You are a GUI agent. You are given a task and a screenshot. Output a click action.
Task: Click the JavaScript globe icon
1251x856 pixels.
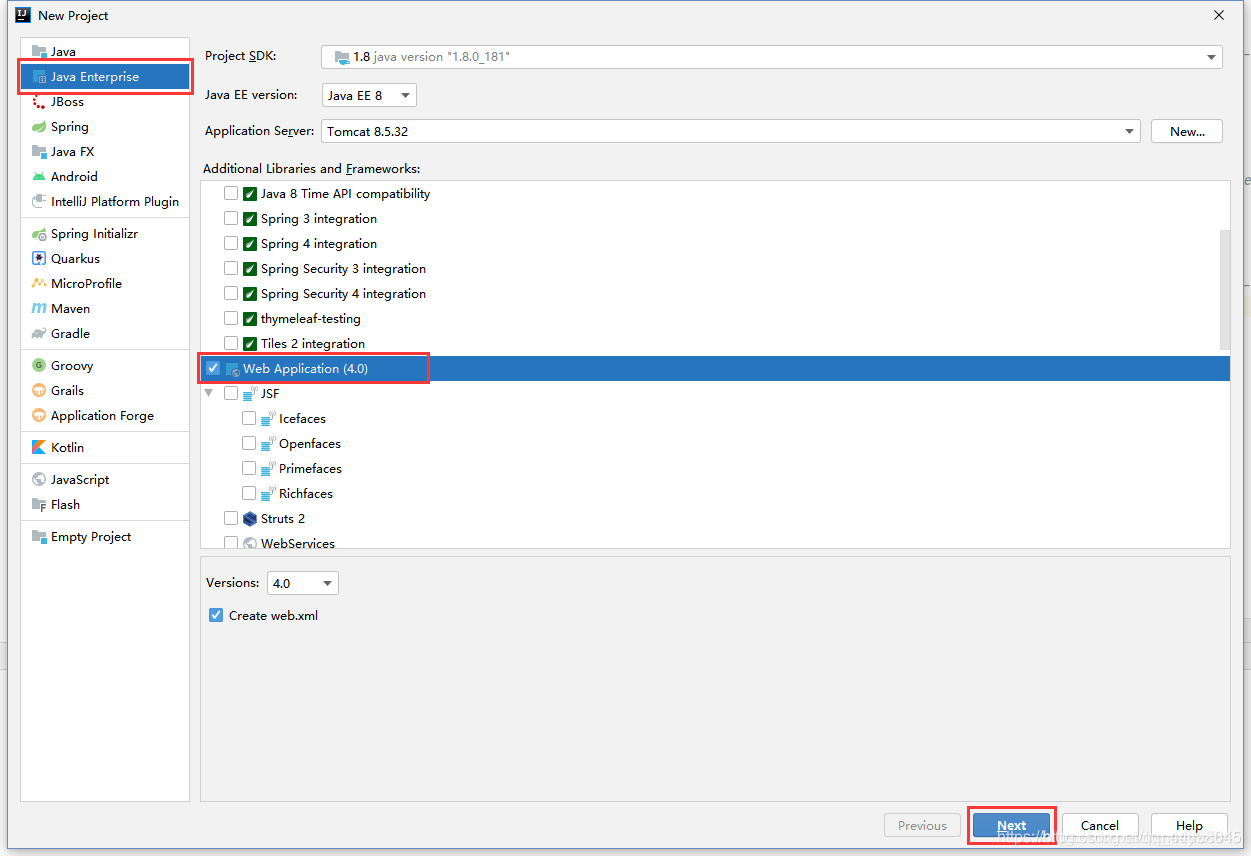click(x=39, y=480)
